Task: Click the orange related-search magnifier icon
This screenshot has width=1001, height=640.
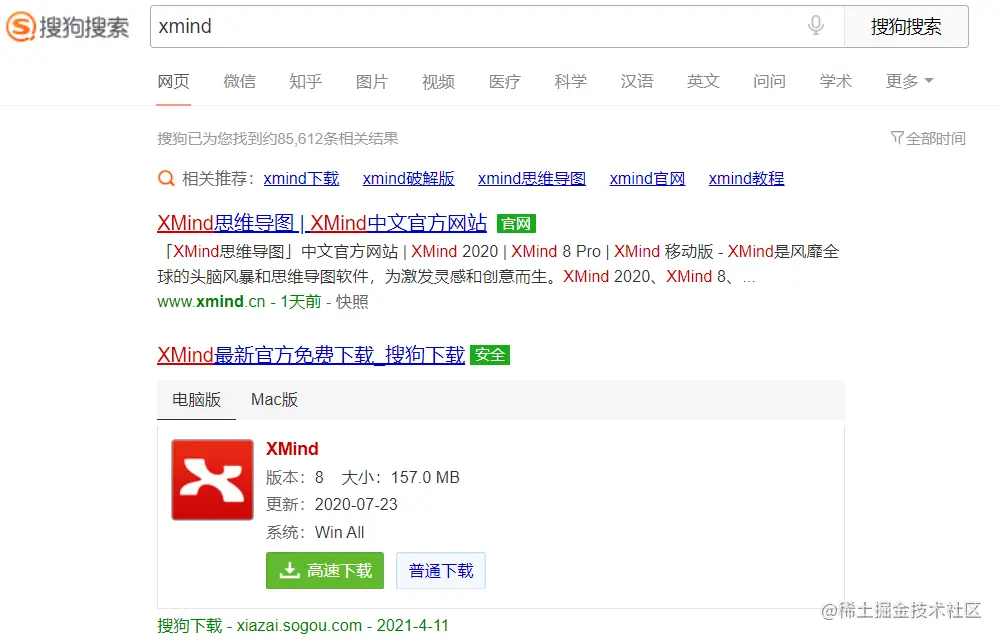Action: click(166, 179)
